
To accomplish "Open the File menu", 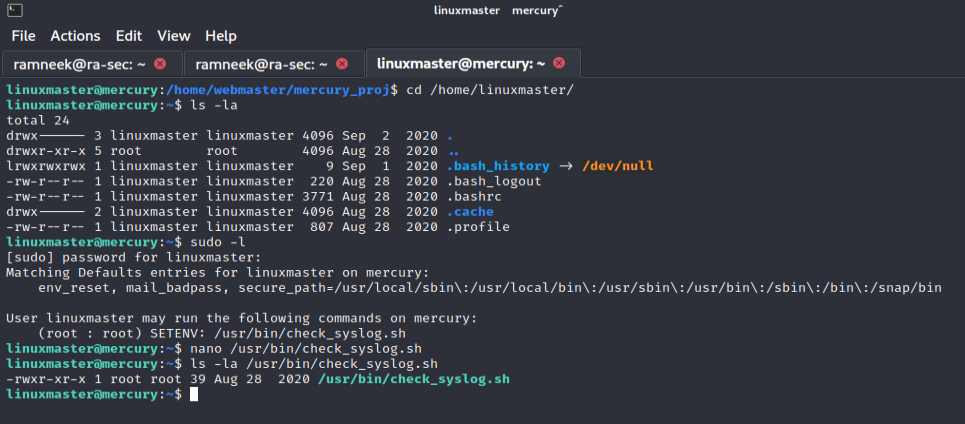I will click(23, 36).
